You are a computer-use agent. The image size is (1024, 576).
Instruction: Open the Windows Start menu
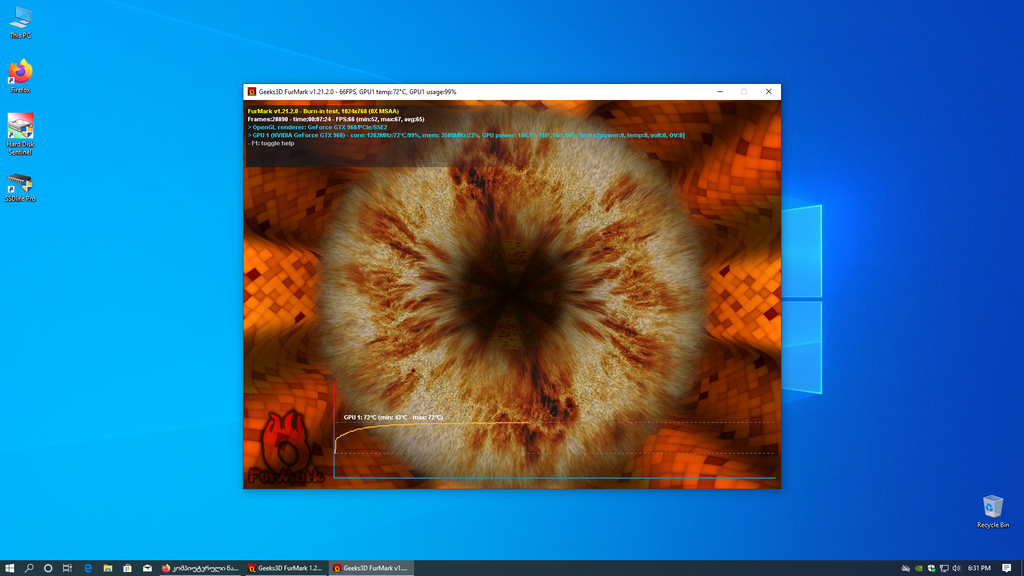9,568
